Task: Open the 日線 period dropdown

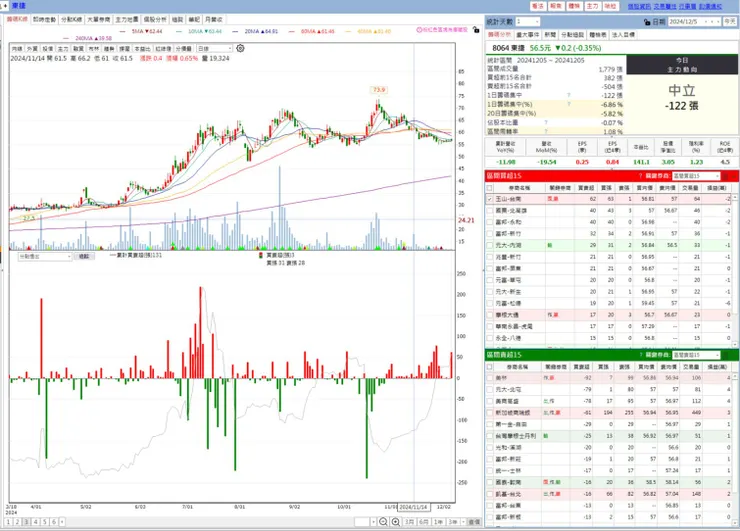Action: (214, 49)
